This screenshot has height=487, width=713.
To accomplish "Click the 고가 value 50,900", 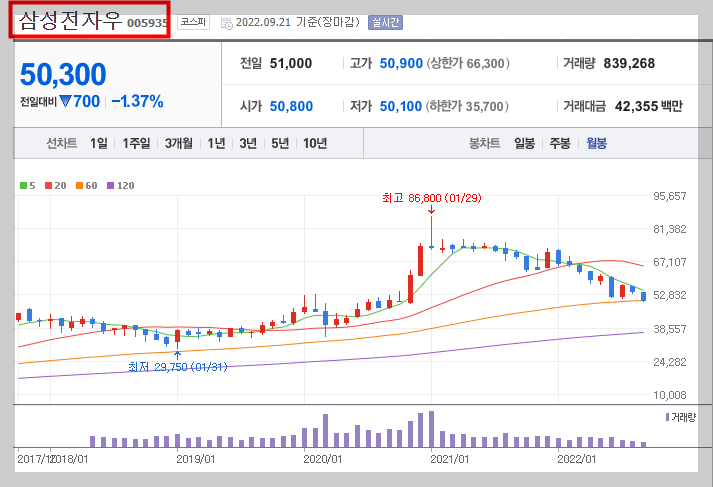I will click(401, 63).
